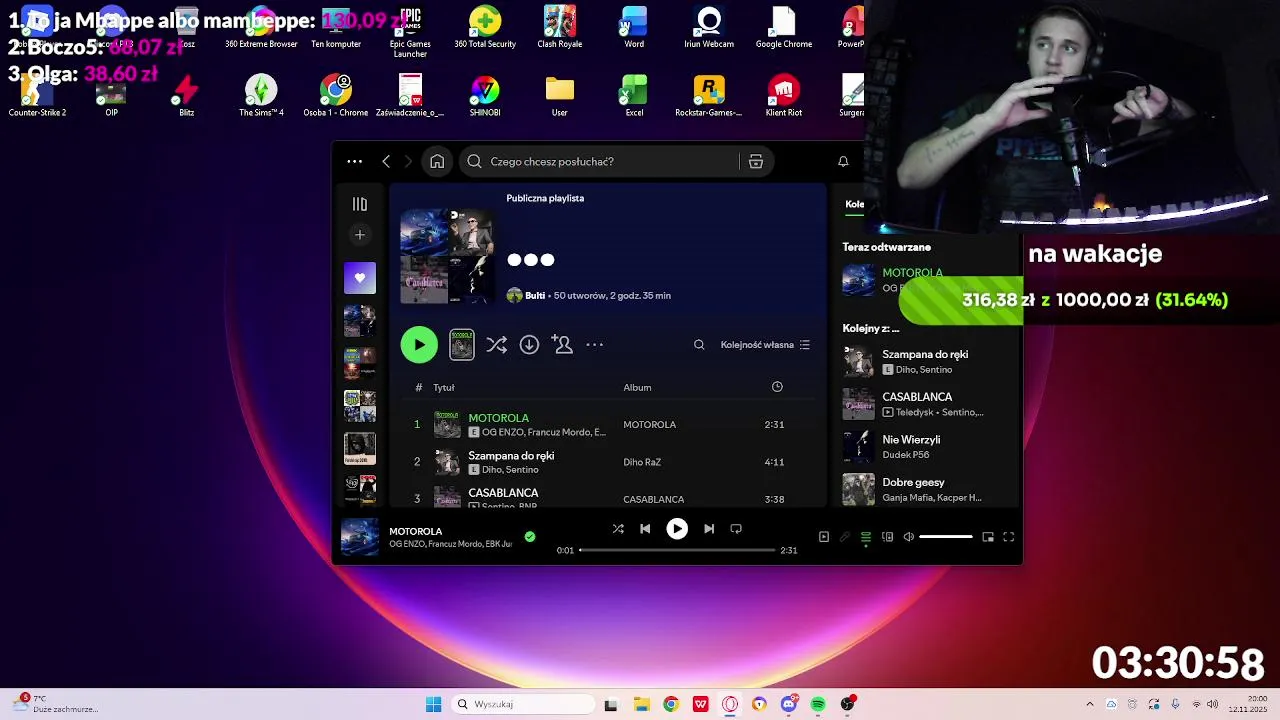Screen dimensions: 1280x720
Task: Skip to previous track
Action: pos(645,529)
